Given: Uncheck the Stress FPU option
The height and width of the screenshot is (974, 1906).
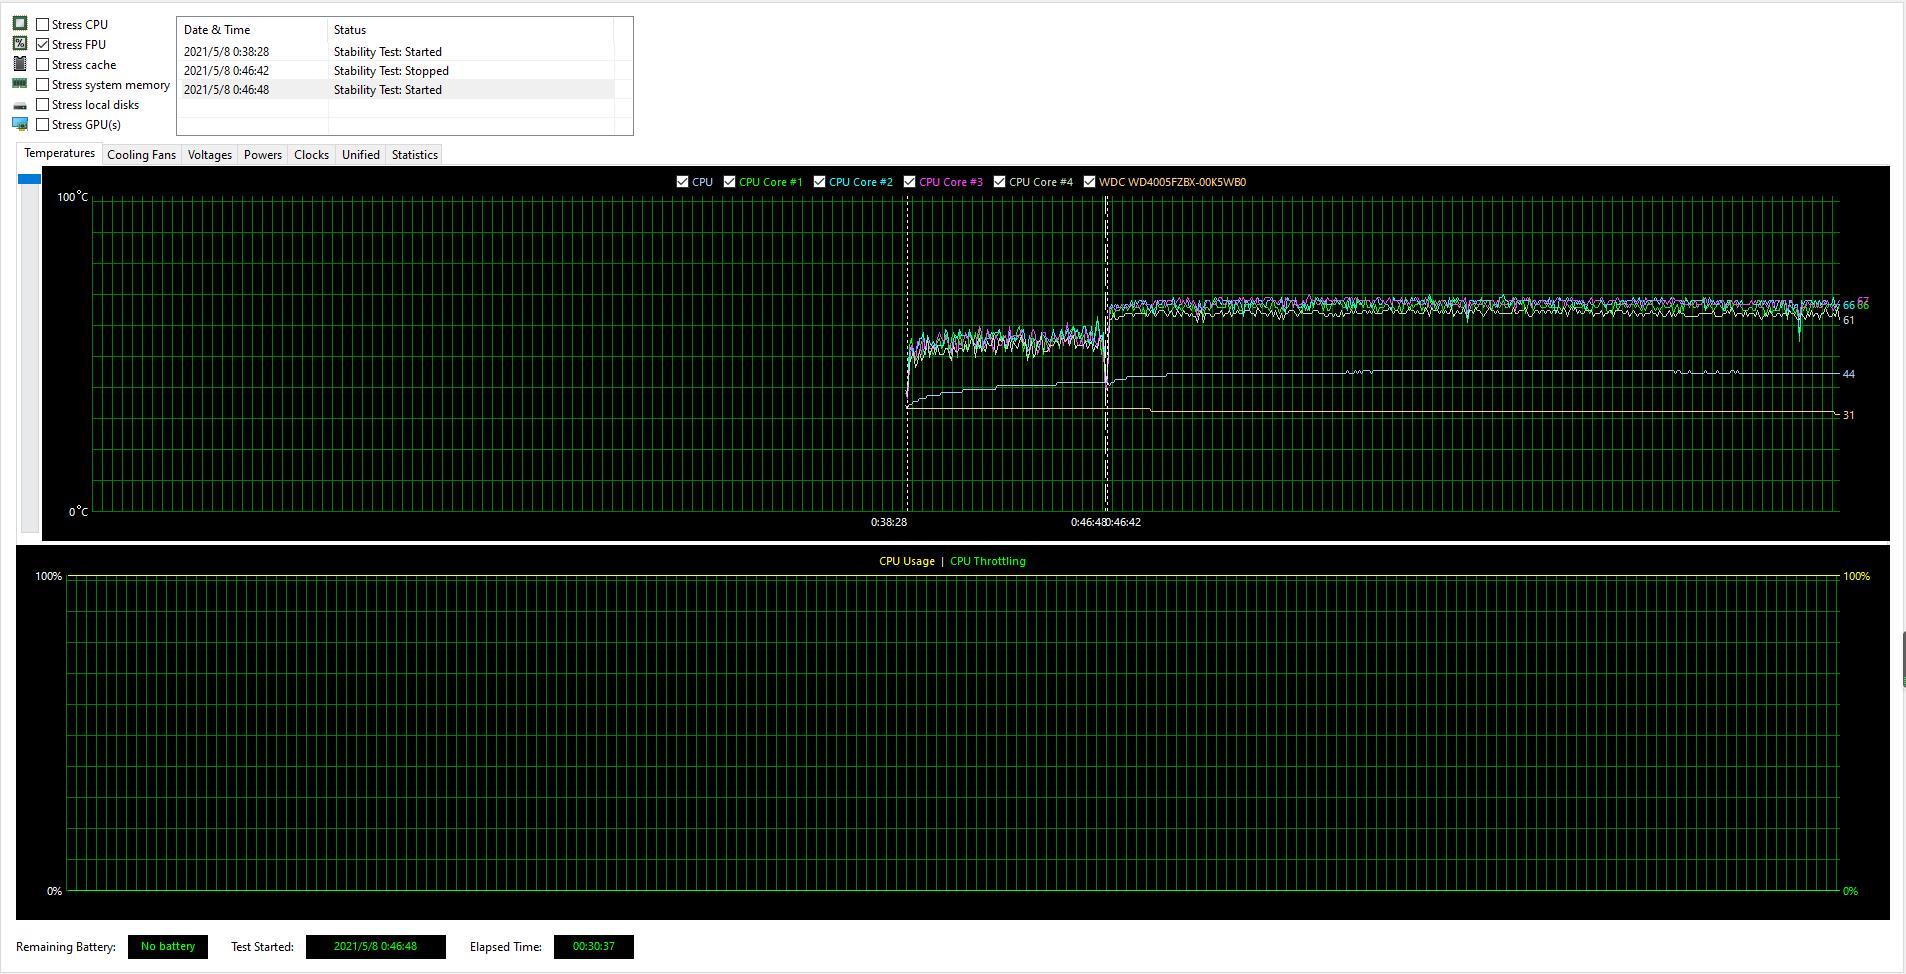Looking at the screenshot, I should pyautogui.click(x=43, y=44).
